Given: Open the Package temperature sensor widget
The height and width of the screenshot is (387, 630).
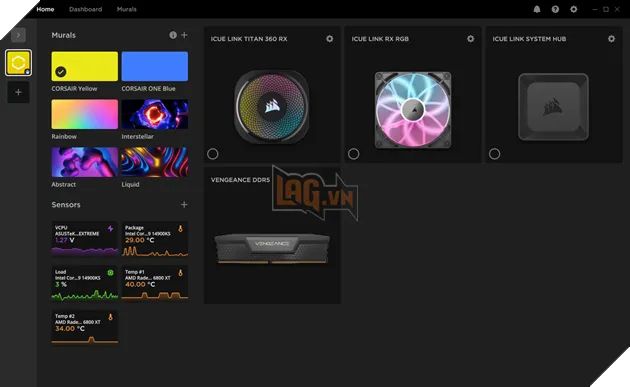Looking at the screenshot, I should [x=155, y=239].
